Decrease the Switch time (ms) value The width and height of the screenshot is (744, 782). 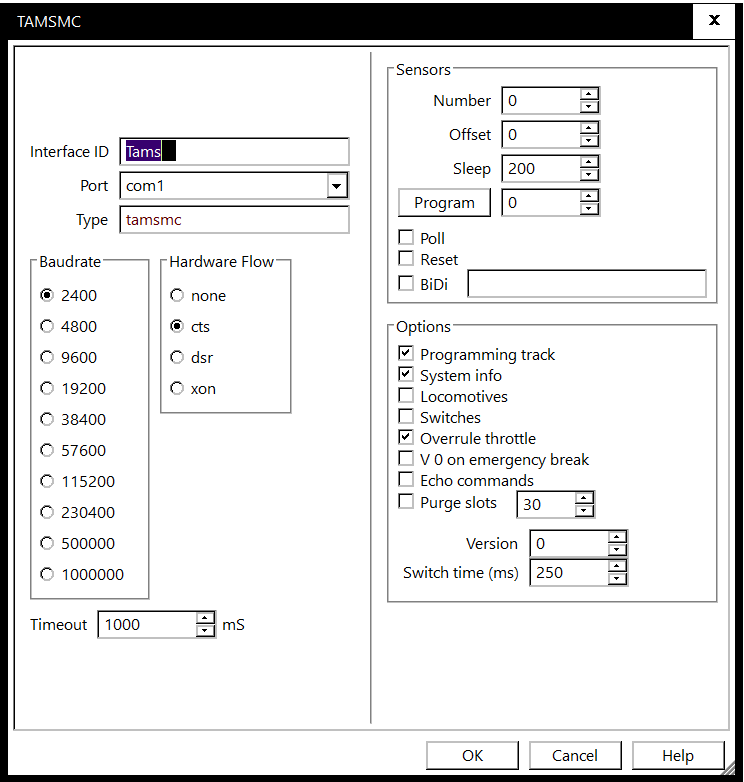pyautogui.click(x=617, y=579)
